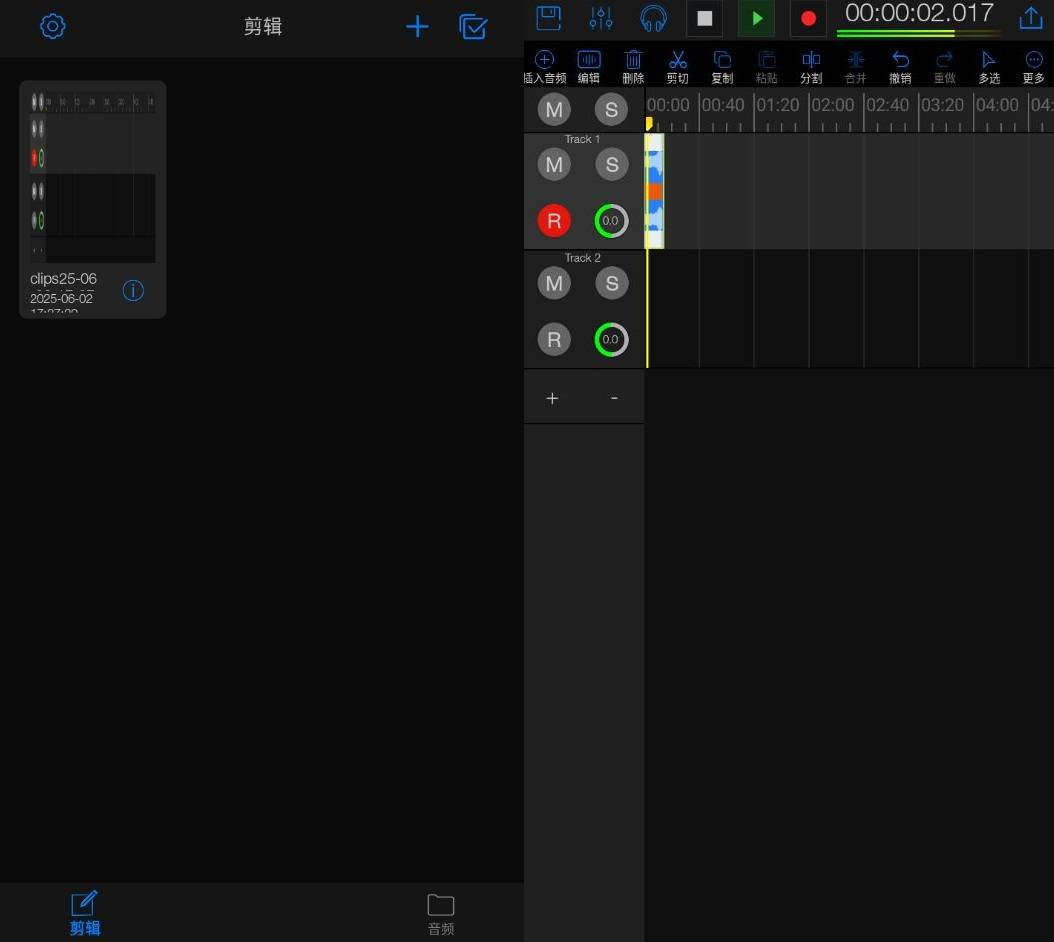The image size is (1054, 942).
Task: Adjust Track 1 volume knob
Action: (611, 221)
